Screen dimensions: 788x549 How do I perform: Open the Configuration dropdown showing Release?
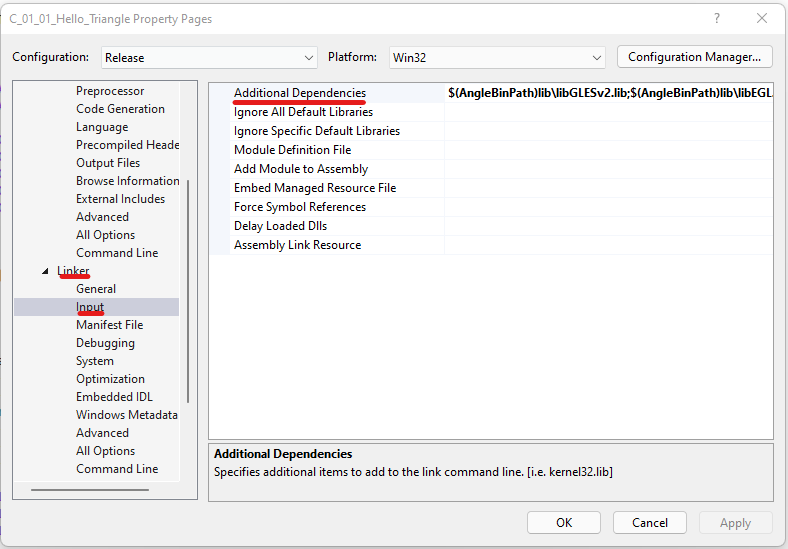pos(209,57)
